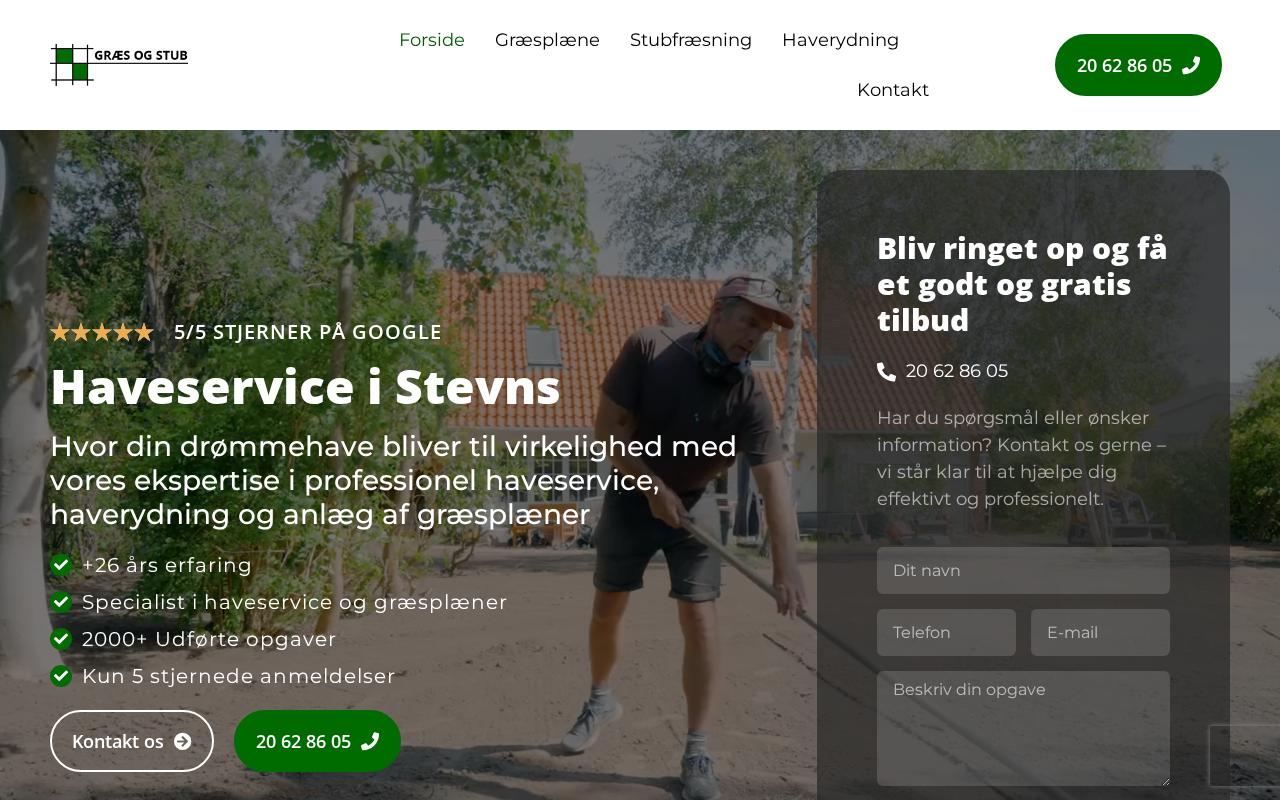Click the reCAPTCHA badge
The height and width of the screenshot is (800, 1280).
1245,756
